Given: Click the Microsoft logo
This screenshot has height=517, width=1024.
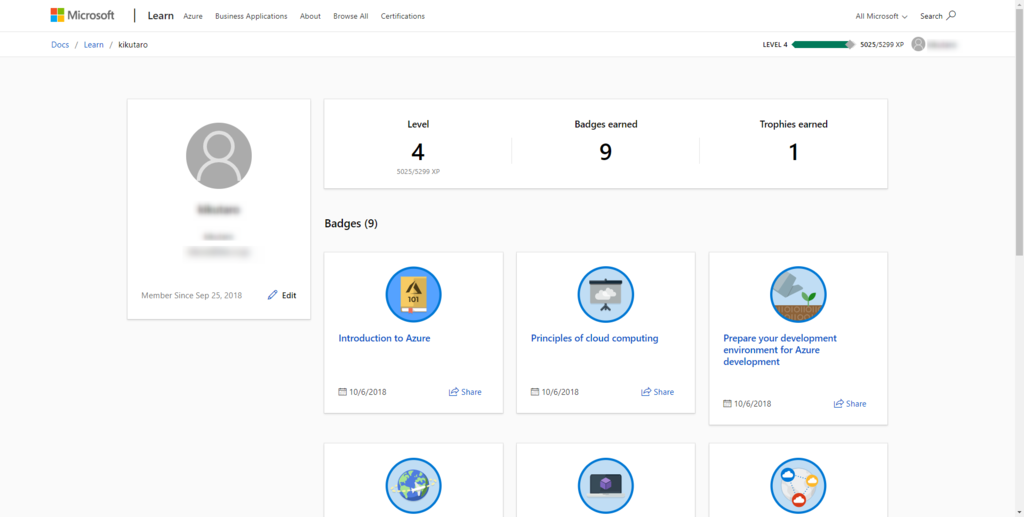Looking at the screenshot, I should [x=82, y=15].
